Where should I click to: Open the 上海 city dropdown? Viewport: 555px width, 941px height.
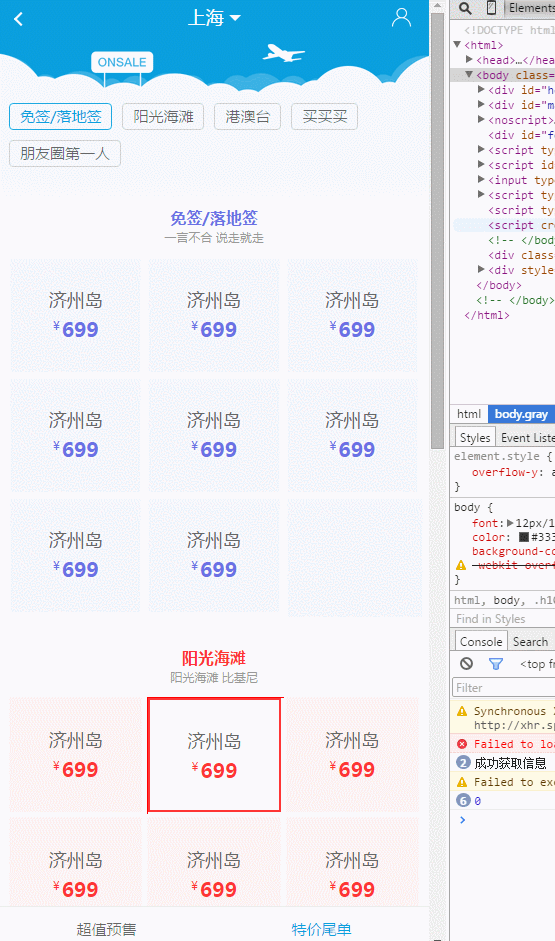(214, 17)
